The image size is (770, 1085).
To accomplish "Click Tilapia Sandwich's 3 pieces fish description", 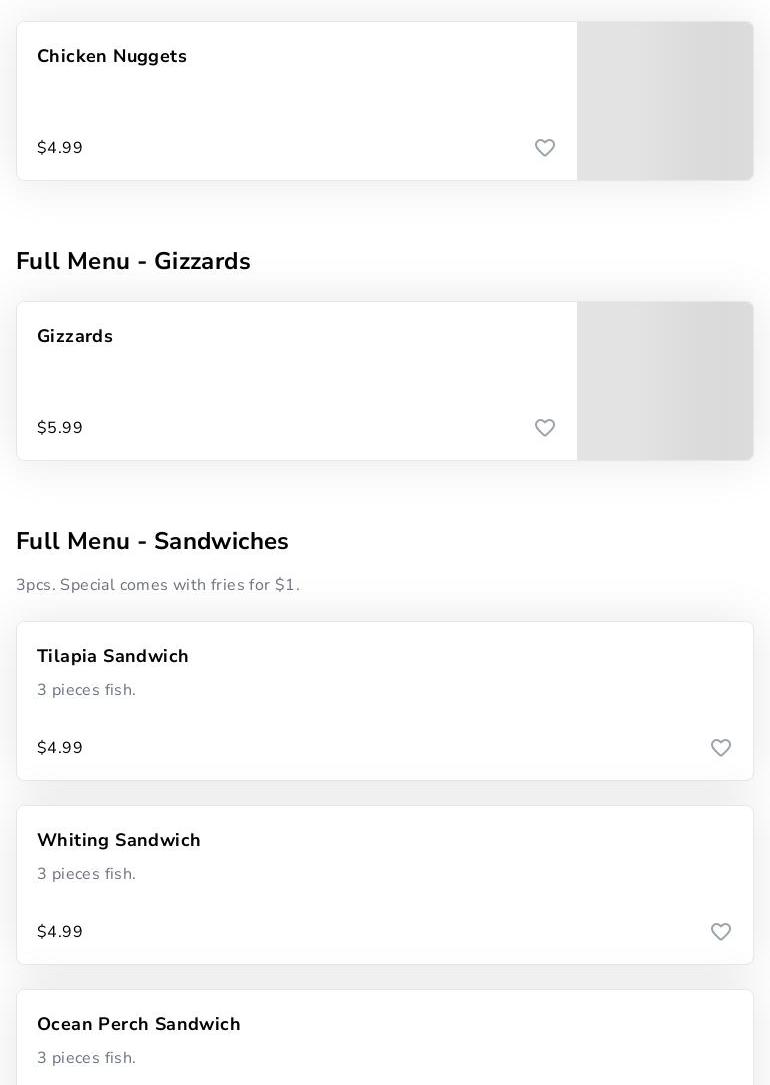I will point(86,690).
